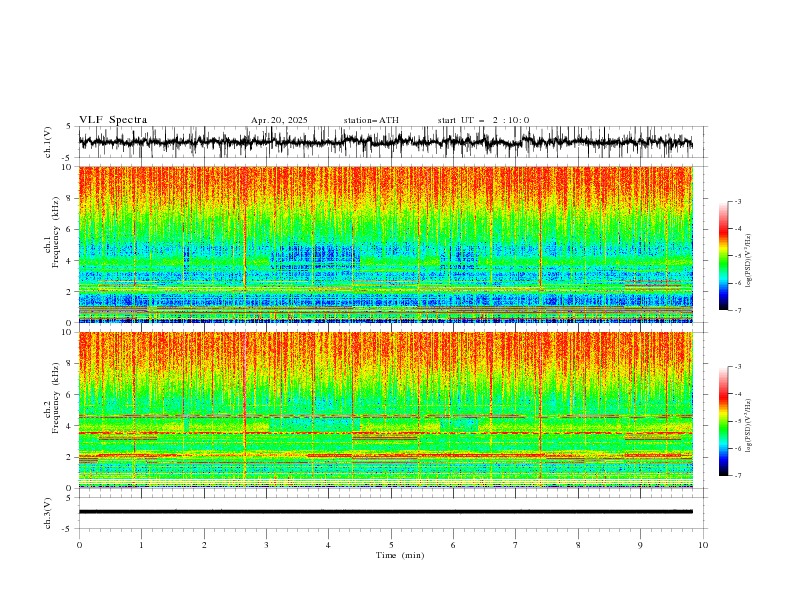This screenshot has height=612, width=792.
Task: Click "-4" label on lower color bar
Action: click(x=738, y=394)
